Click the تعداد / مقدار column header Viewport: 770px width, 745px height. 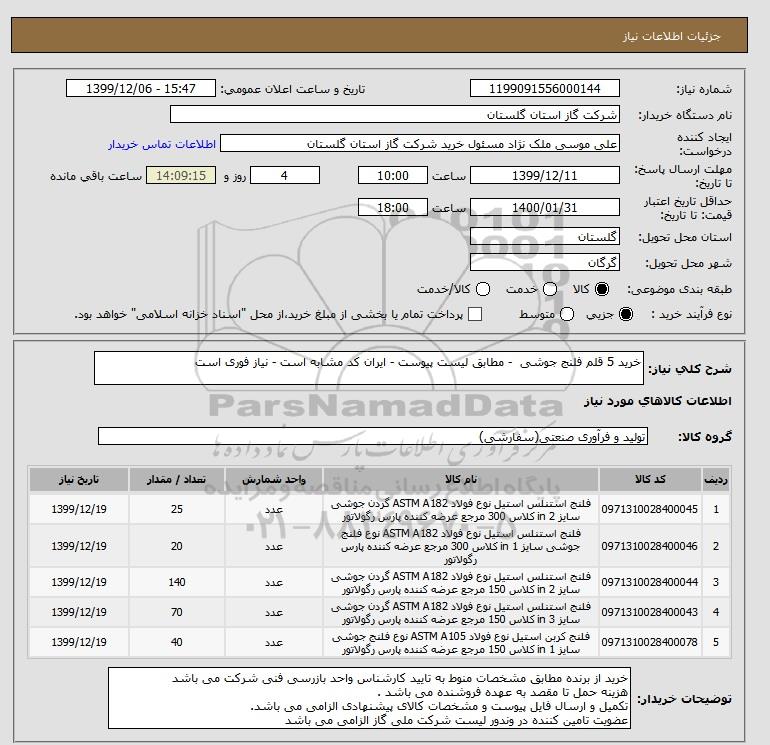(x=177, y=479)
